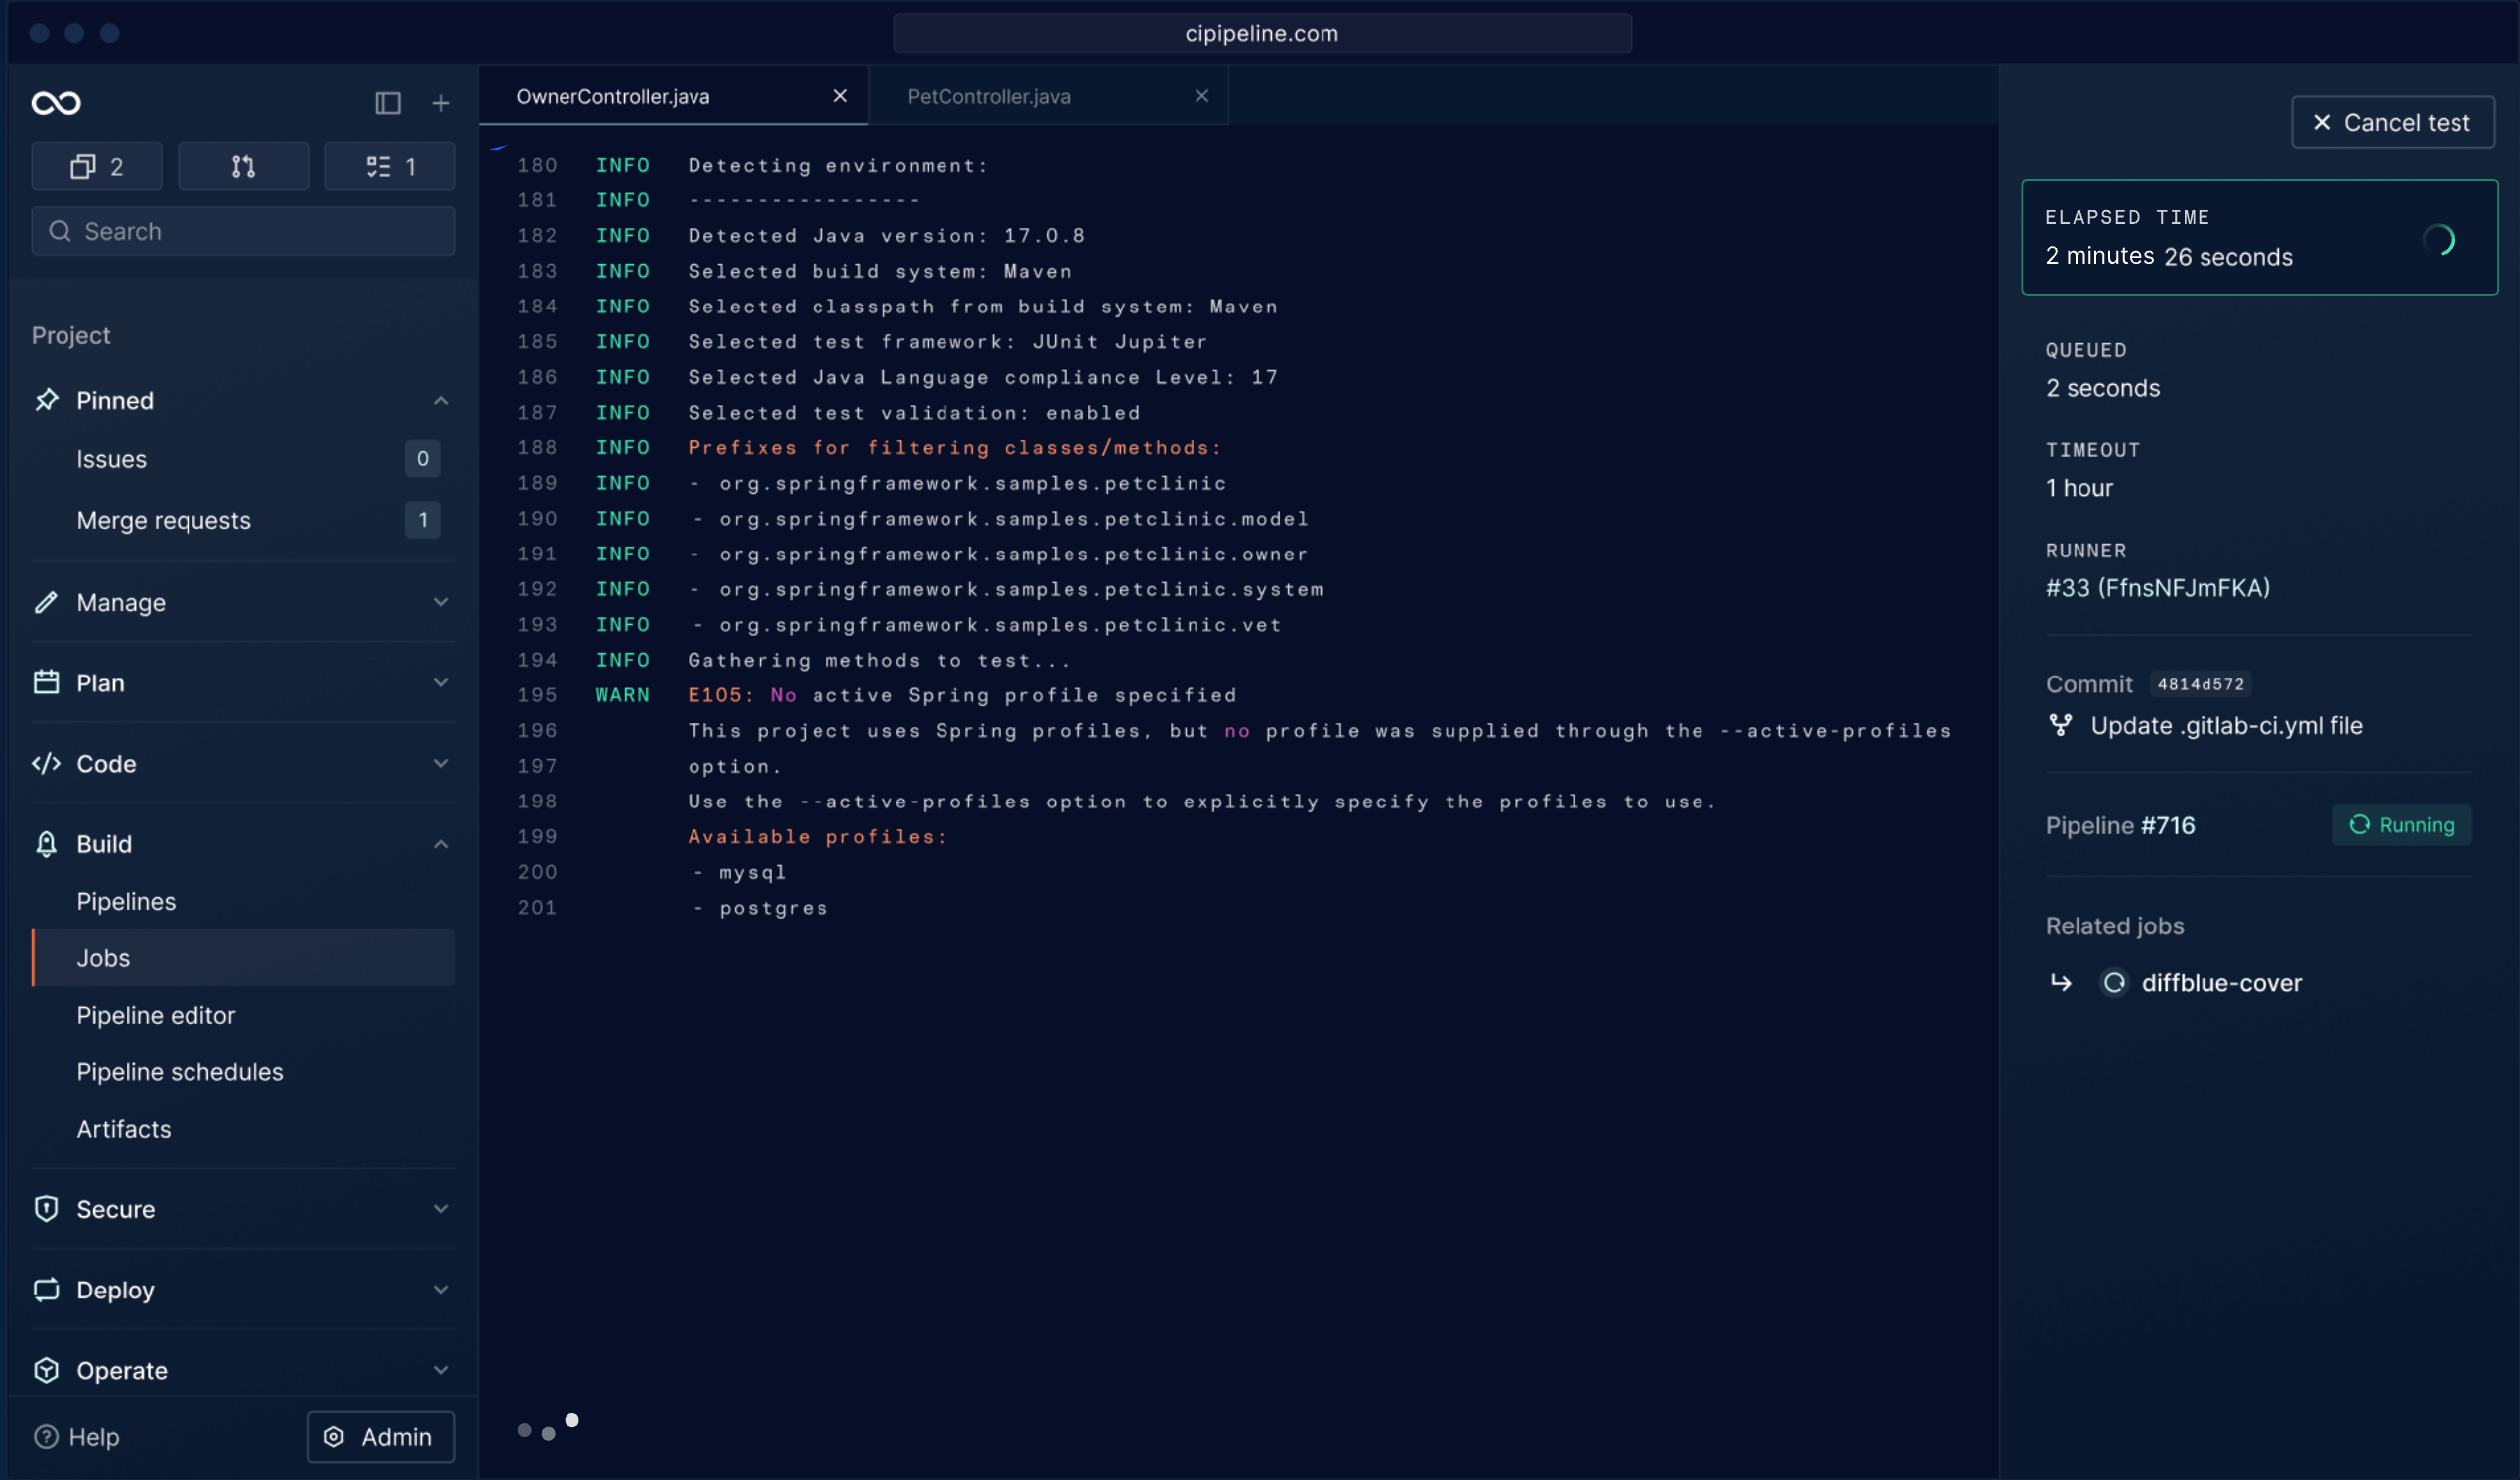The image size is (2520, 1480).
Task: Click the Running pipeline status badge
Action: 2401,825
